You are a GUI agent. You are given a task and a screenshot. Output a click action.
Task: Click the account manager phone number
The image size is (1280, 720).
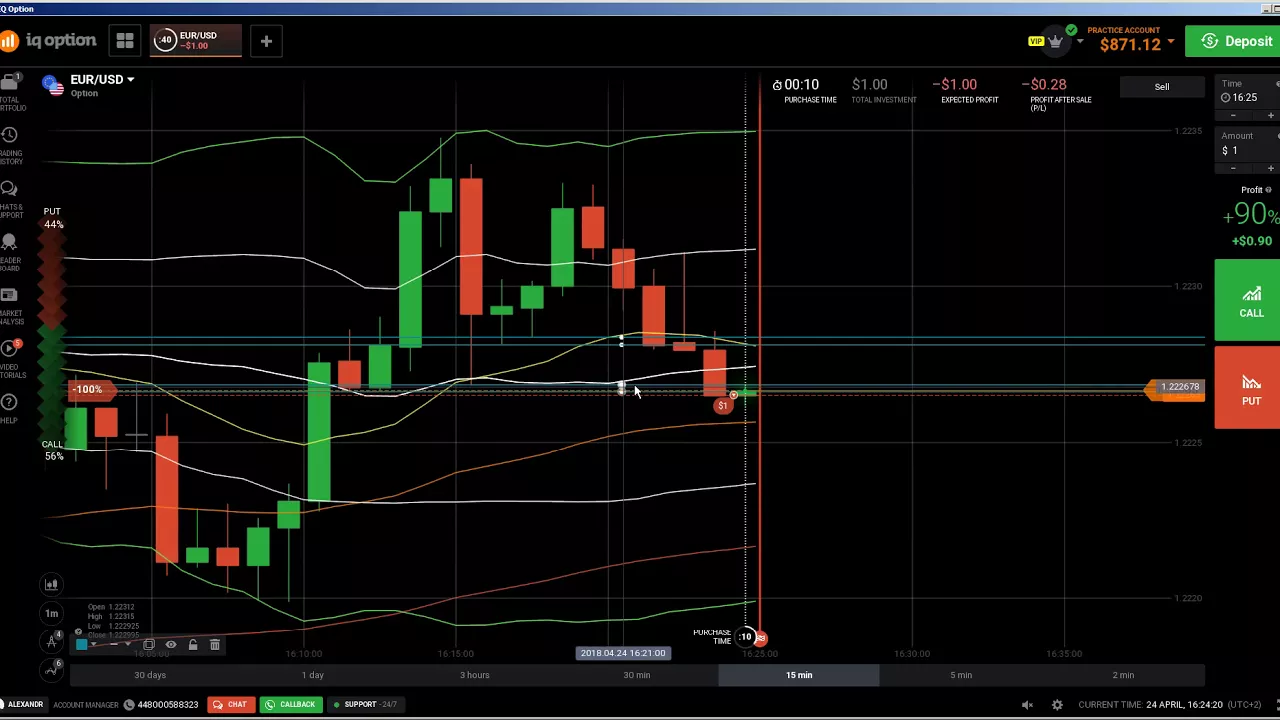[x=168, y=705]
